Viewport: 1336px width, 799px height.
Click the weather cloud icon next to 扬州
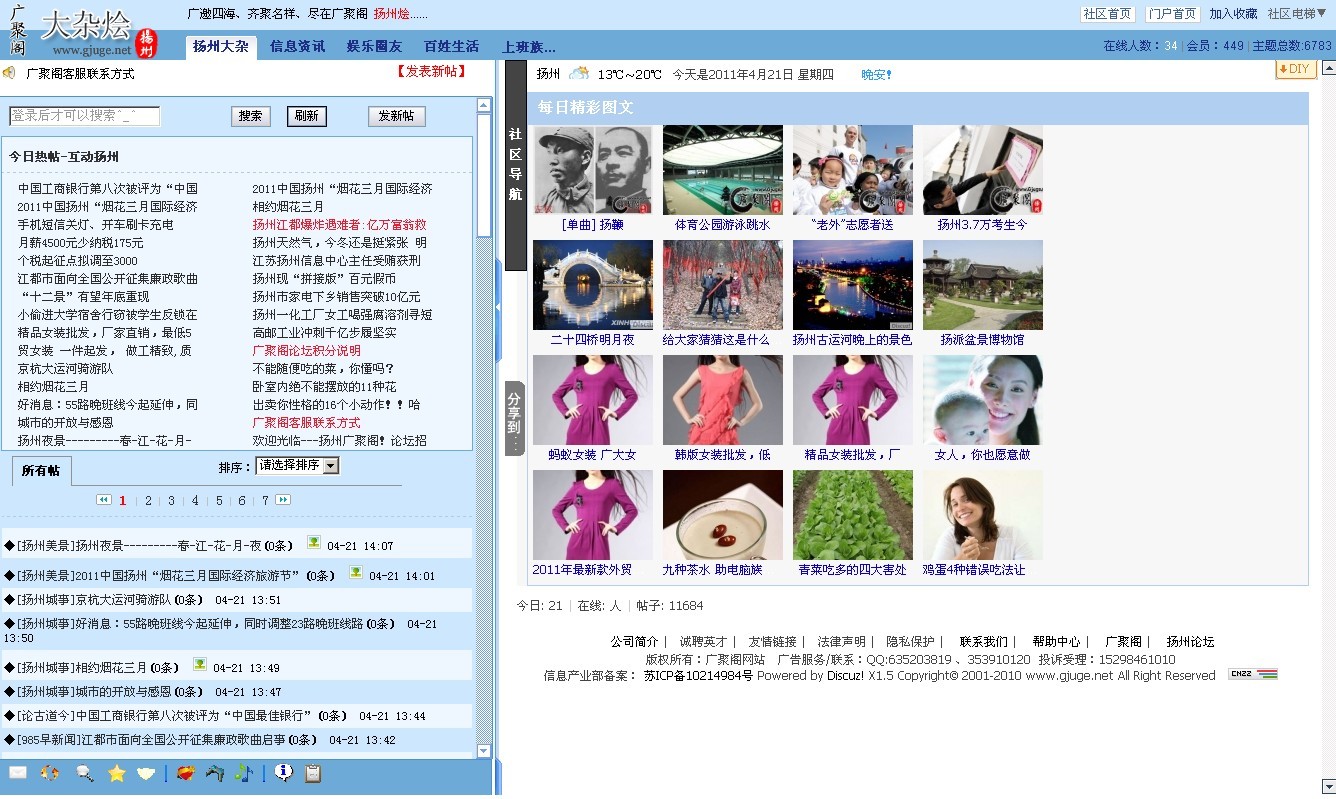578,73
